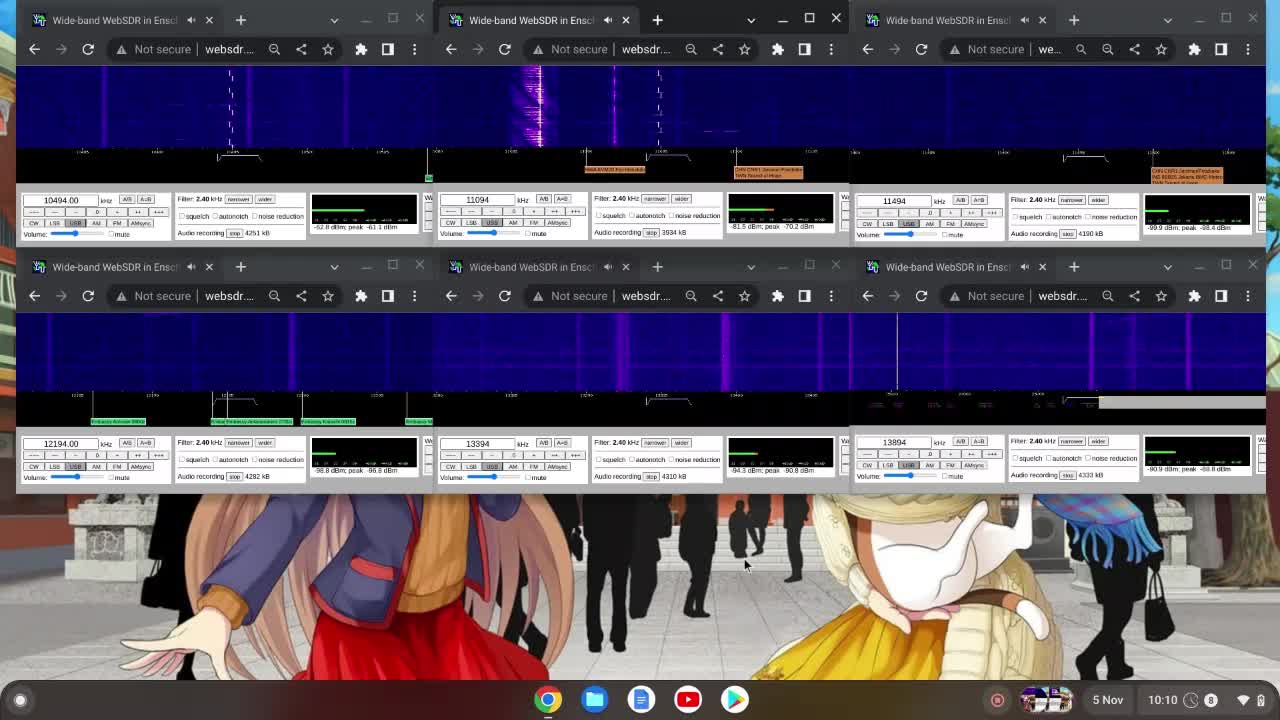Launch Google Docs from the shelf

click(641, 699)
